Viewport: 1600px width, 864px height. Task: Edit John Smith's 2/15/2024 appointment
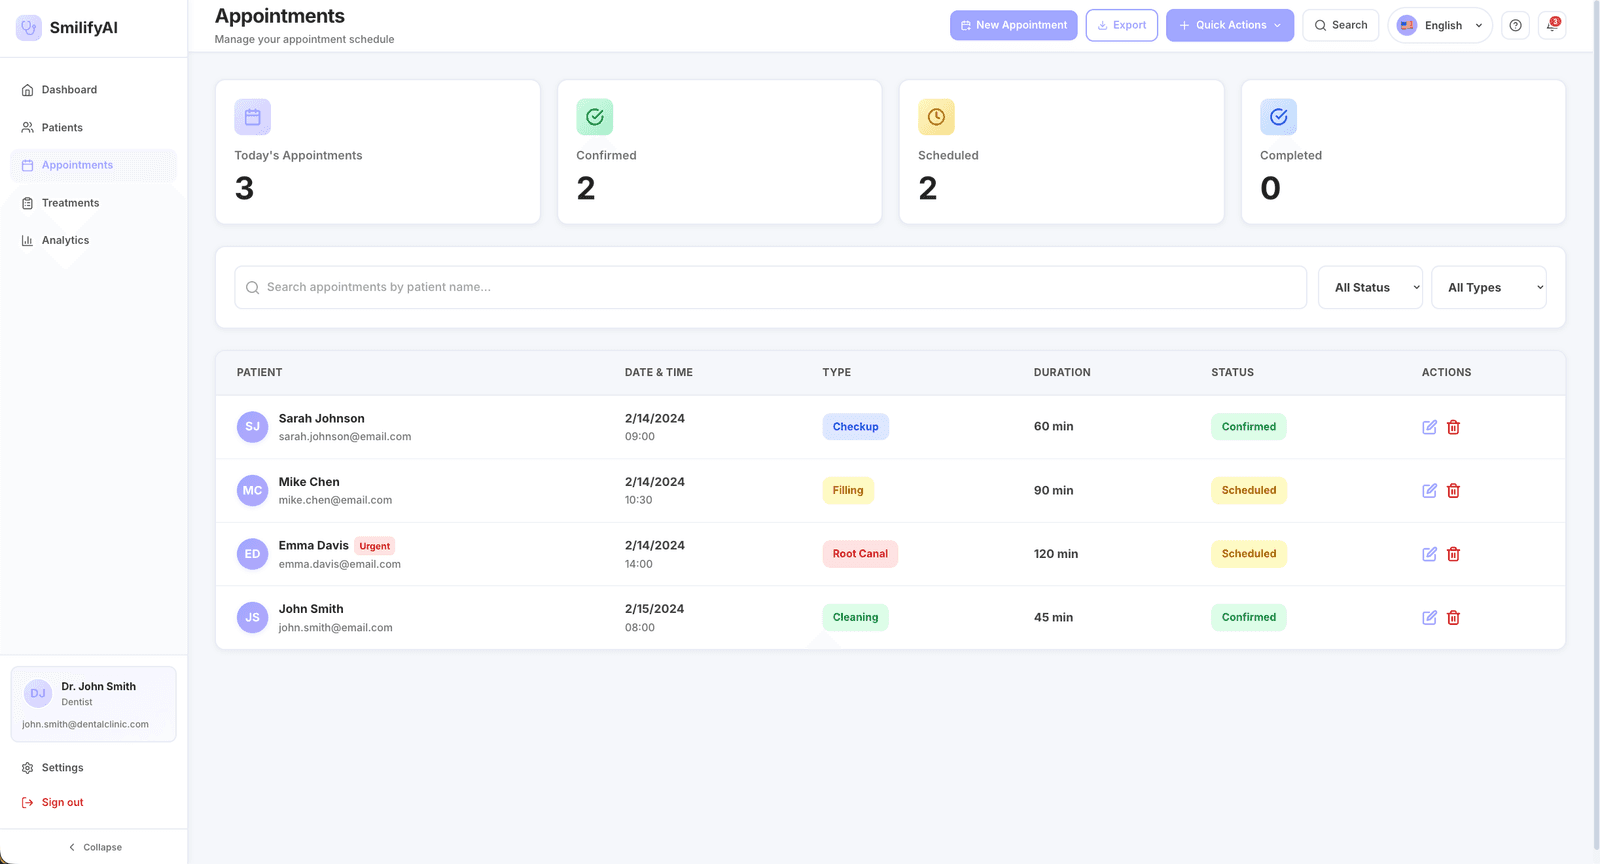click(1429, 618)
